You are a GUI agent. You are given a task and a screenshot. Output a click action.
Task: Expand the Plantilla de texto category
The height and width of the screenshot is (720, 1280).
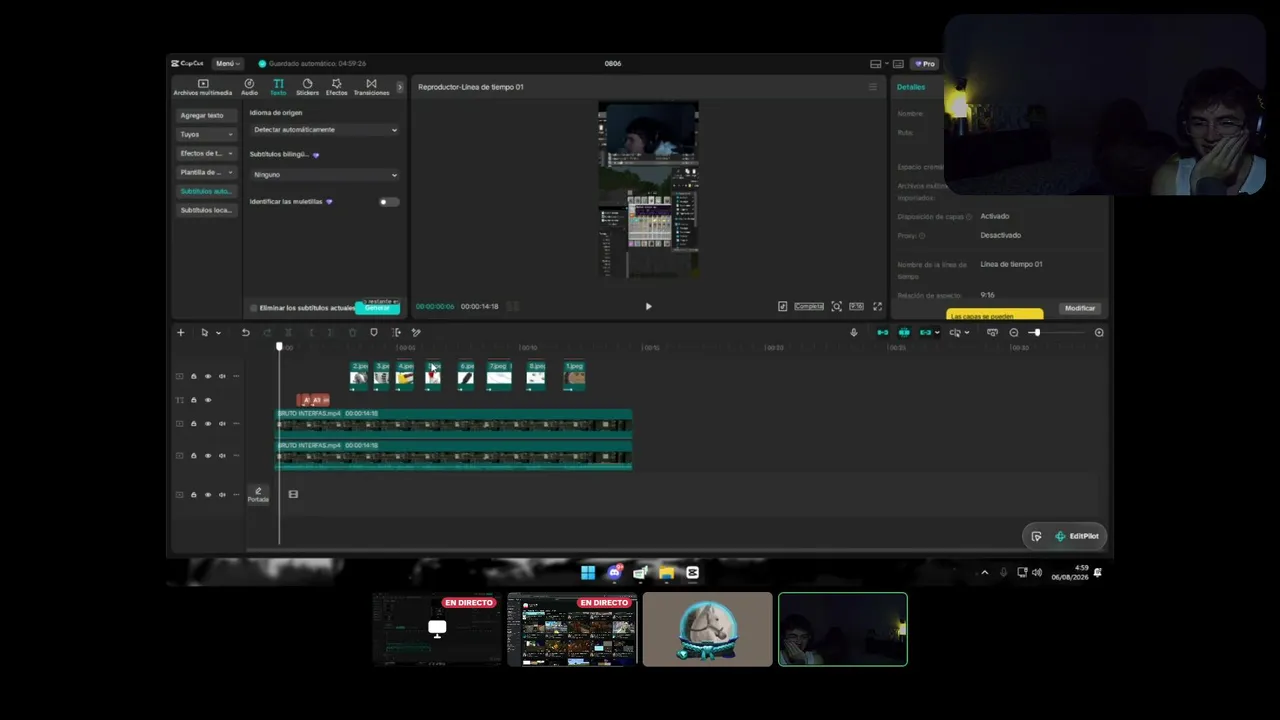[x=206, y=172]
